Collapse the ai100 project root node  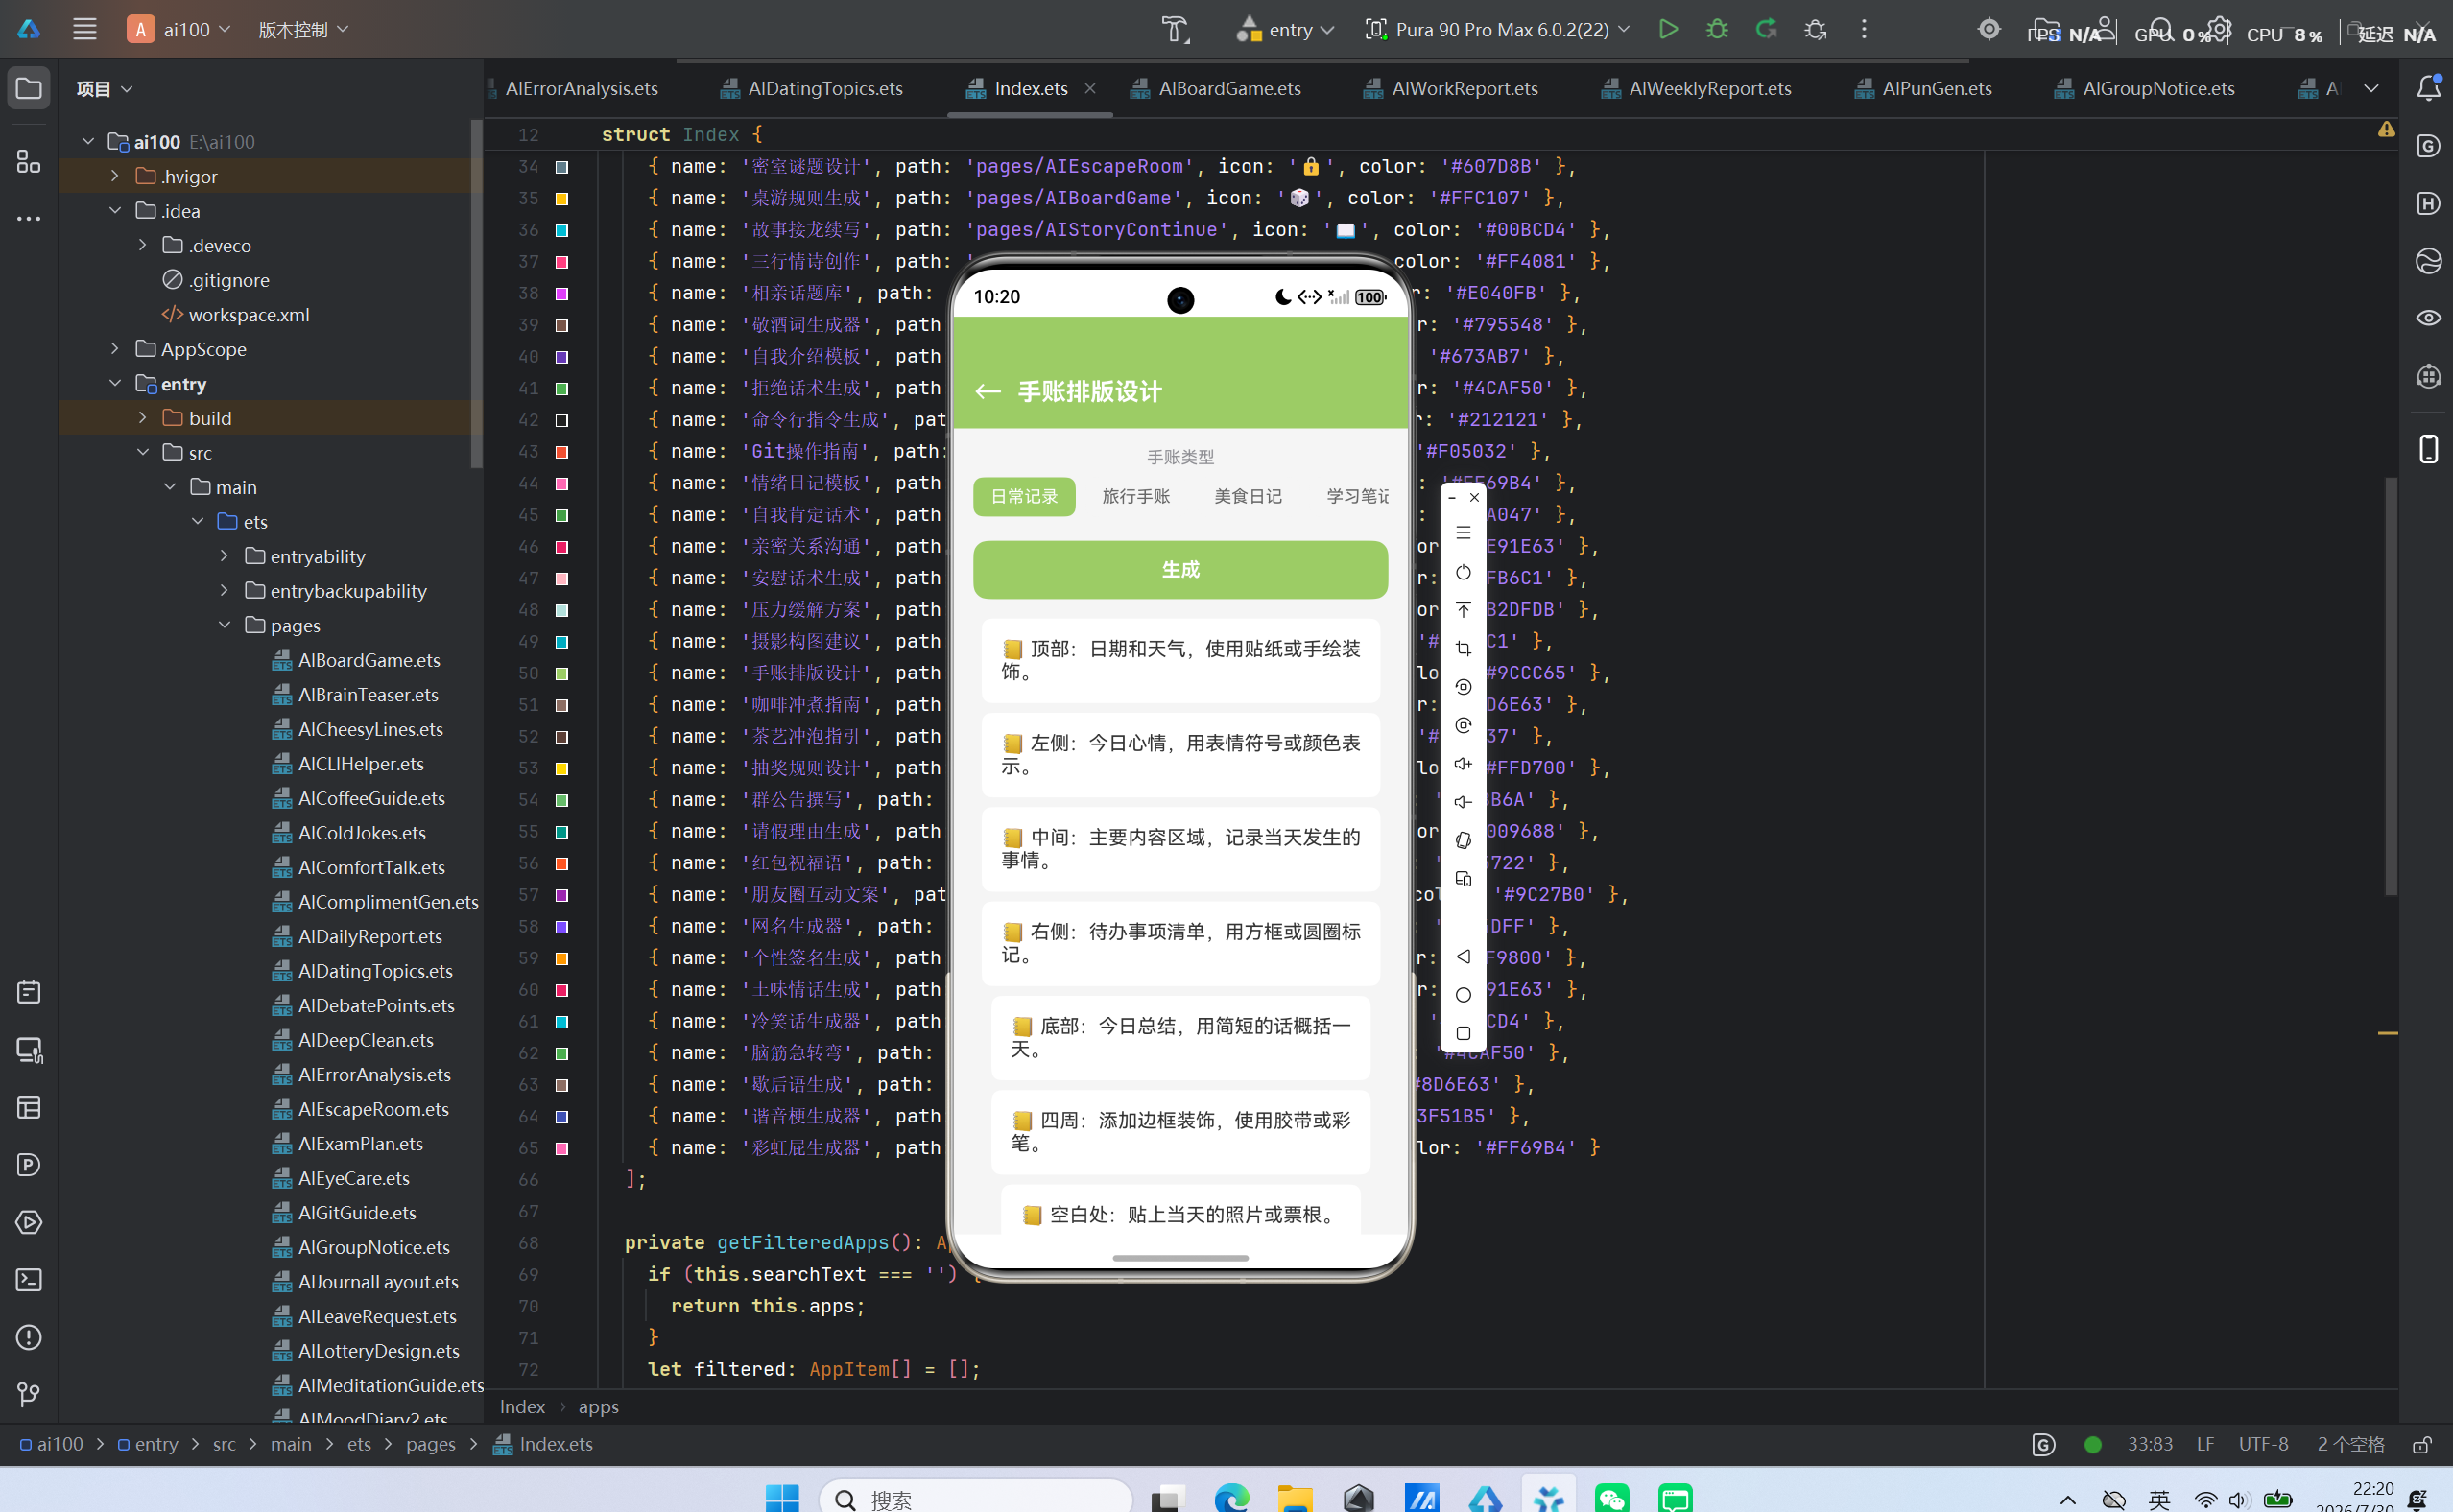(x=88, y=142)
